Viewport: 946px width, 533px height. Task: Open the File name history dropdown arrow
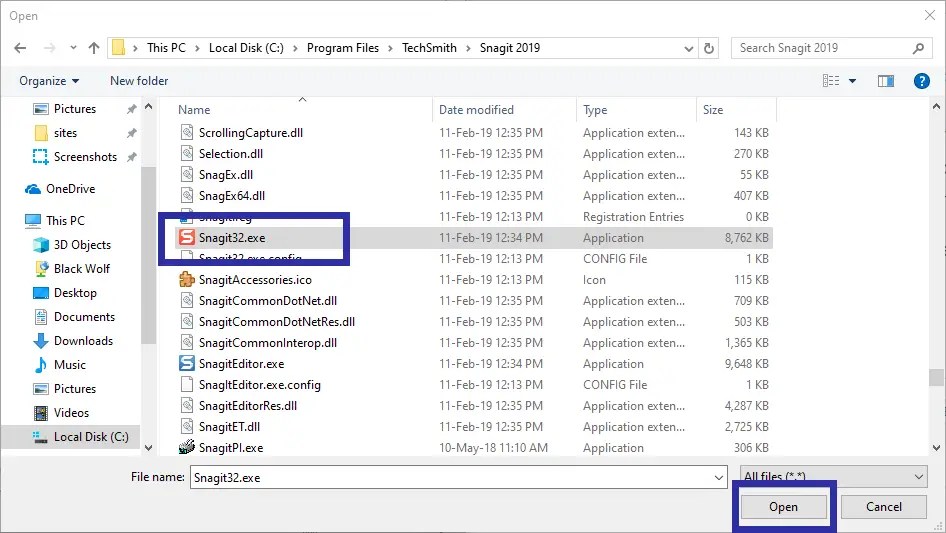[x=719, y=478]
